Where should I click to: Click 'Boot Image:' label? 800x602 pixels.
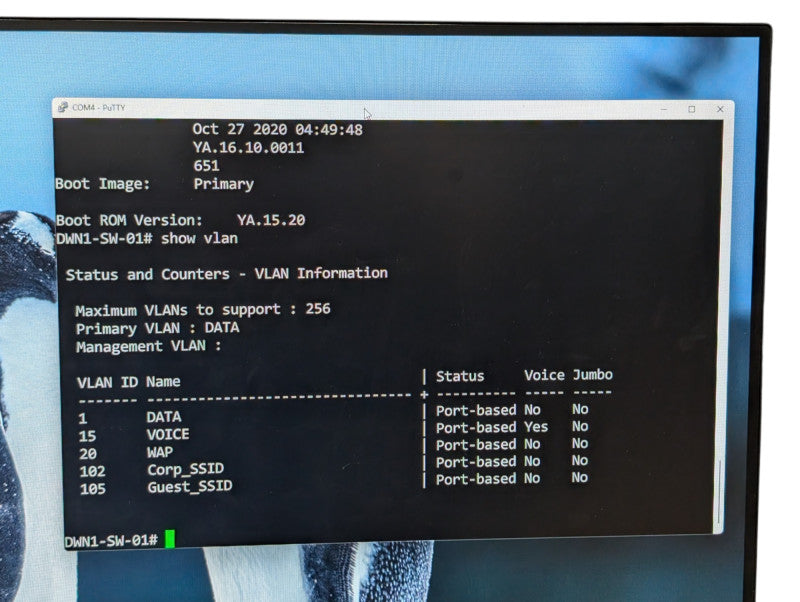103,184
